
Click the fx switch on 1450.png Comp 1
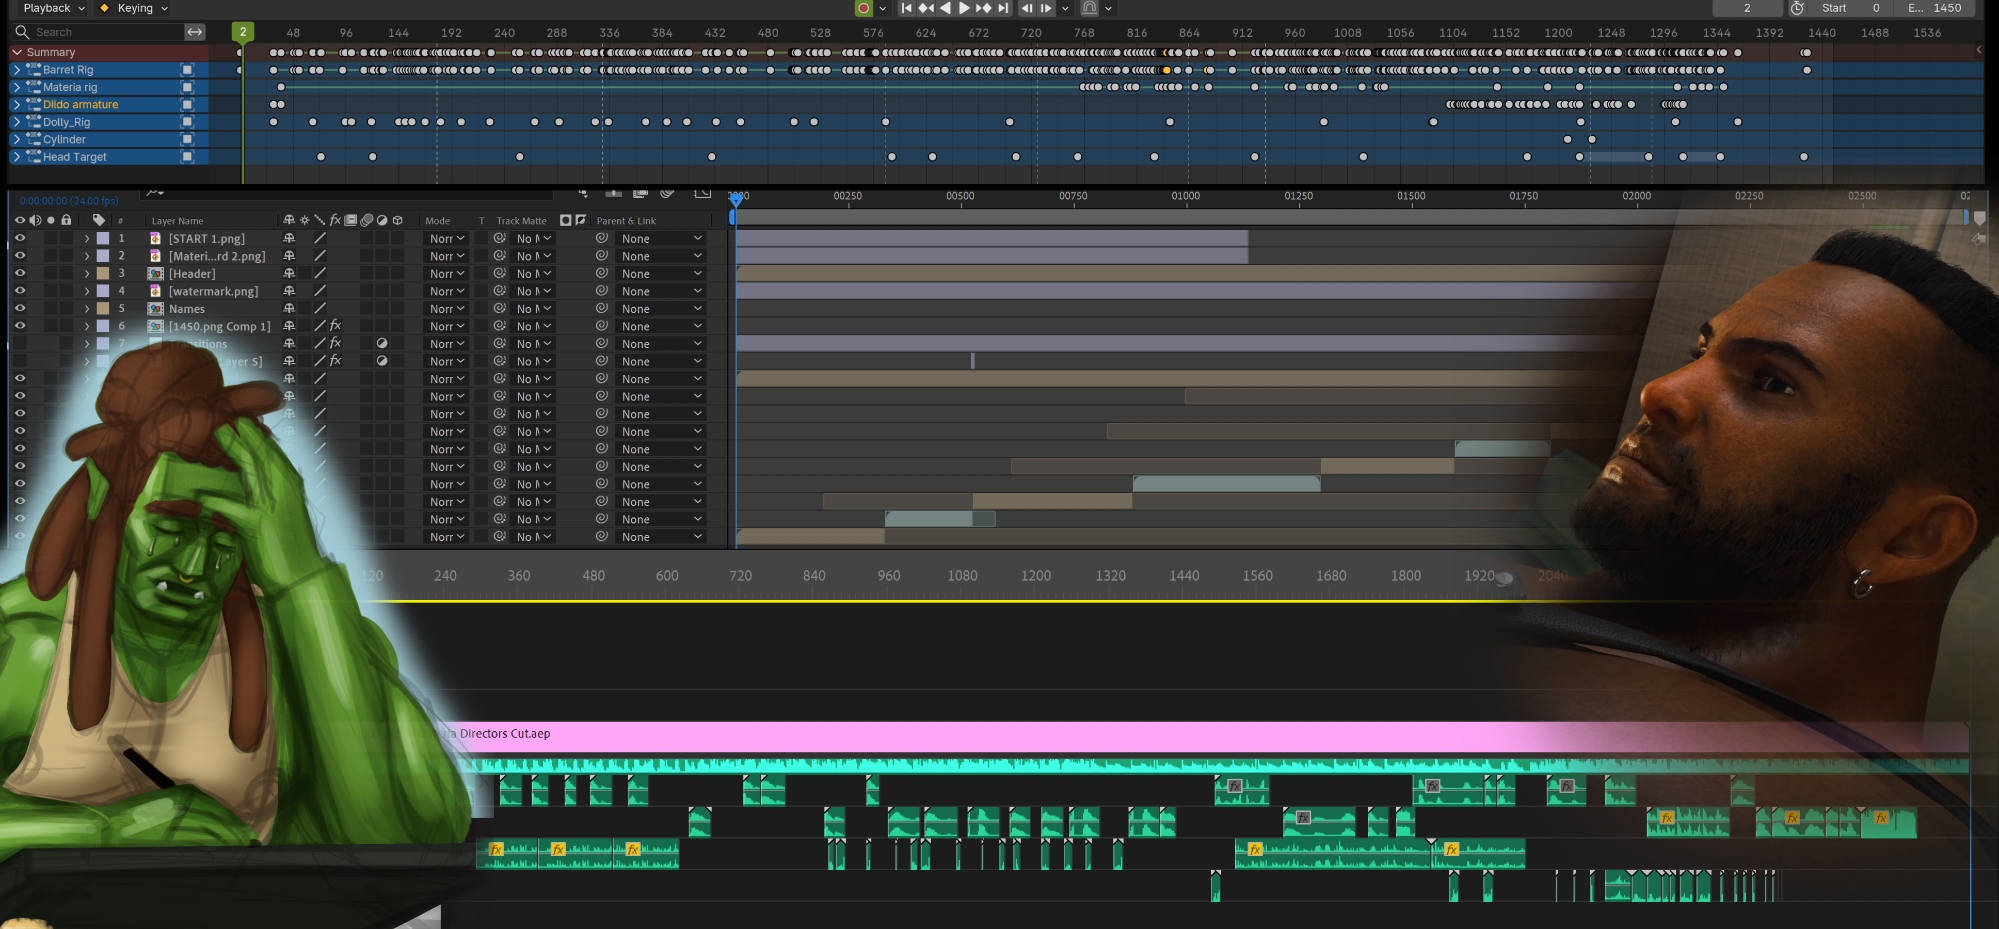pos(335,326)
